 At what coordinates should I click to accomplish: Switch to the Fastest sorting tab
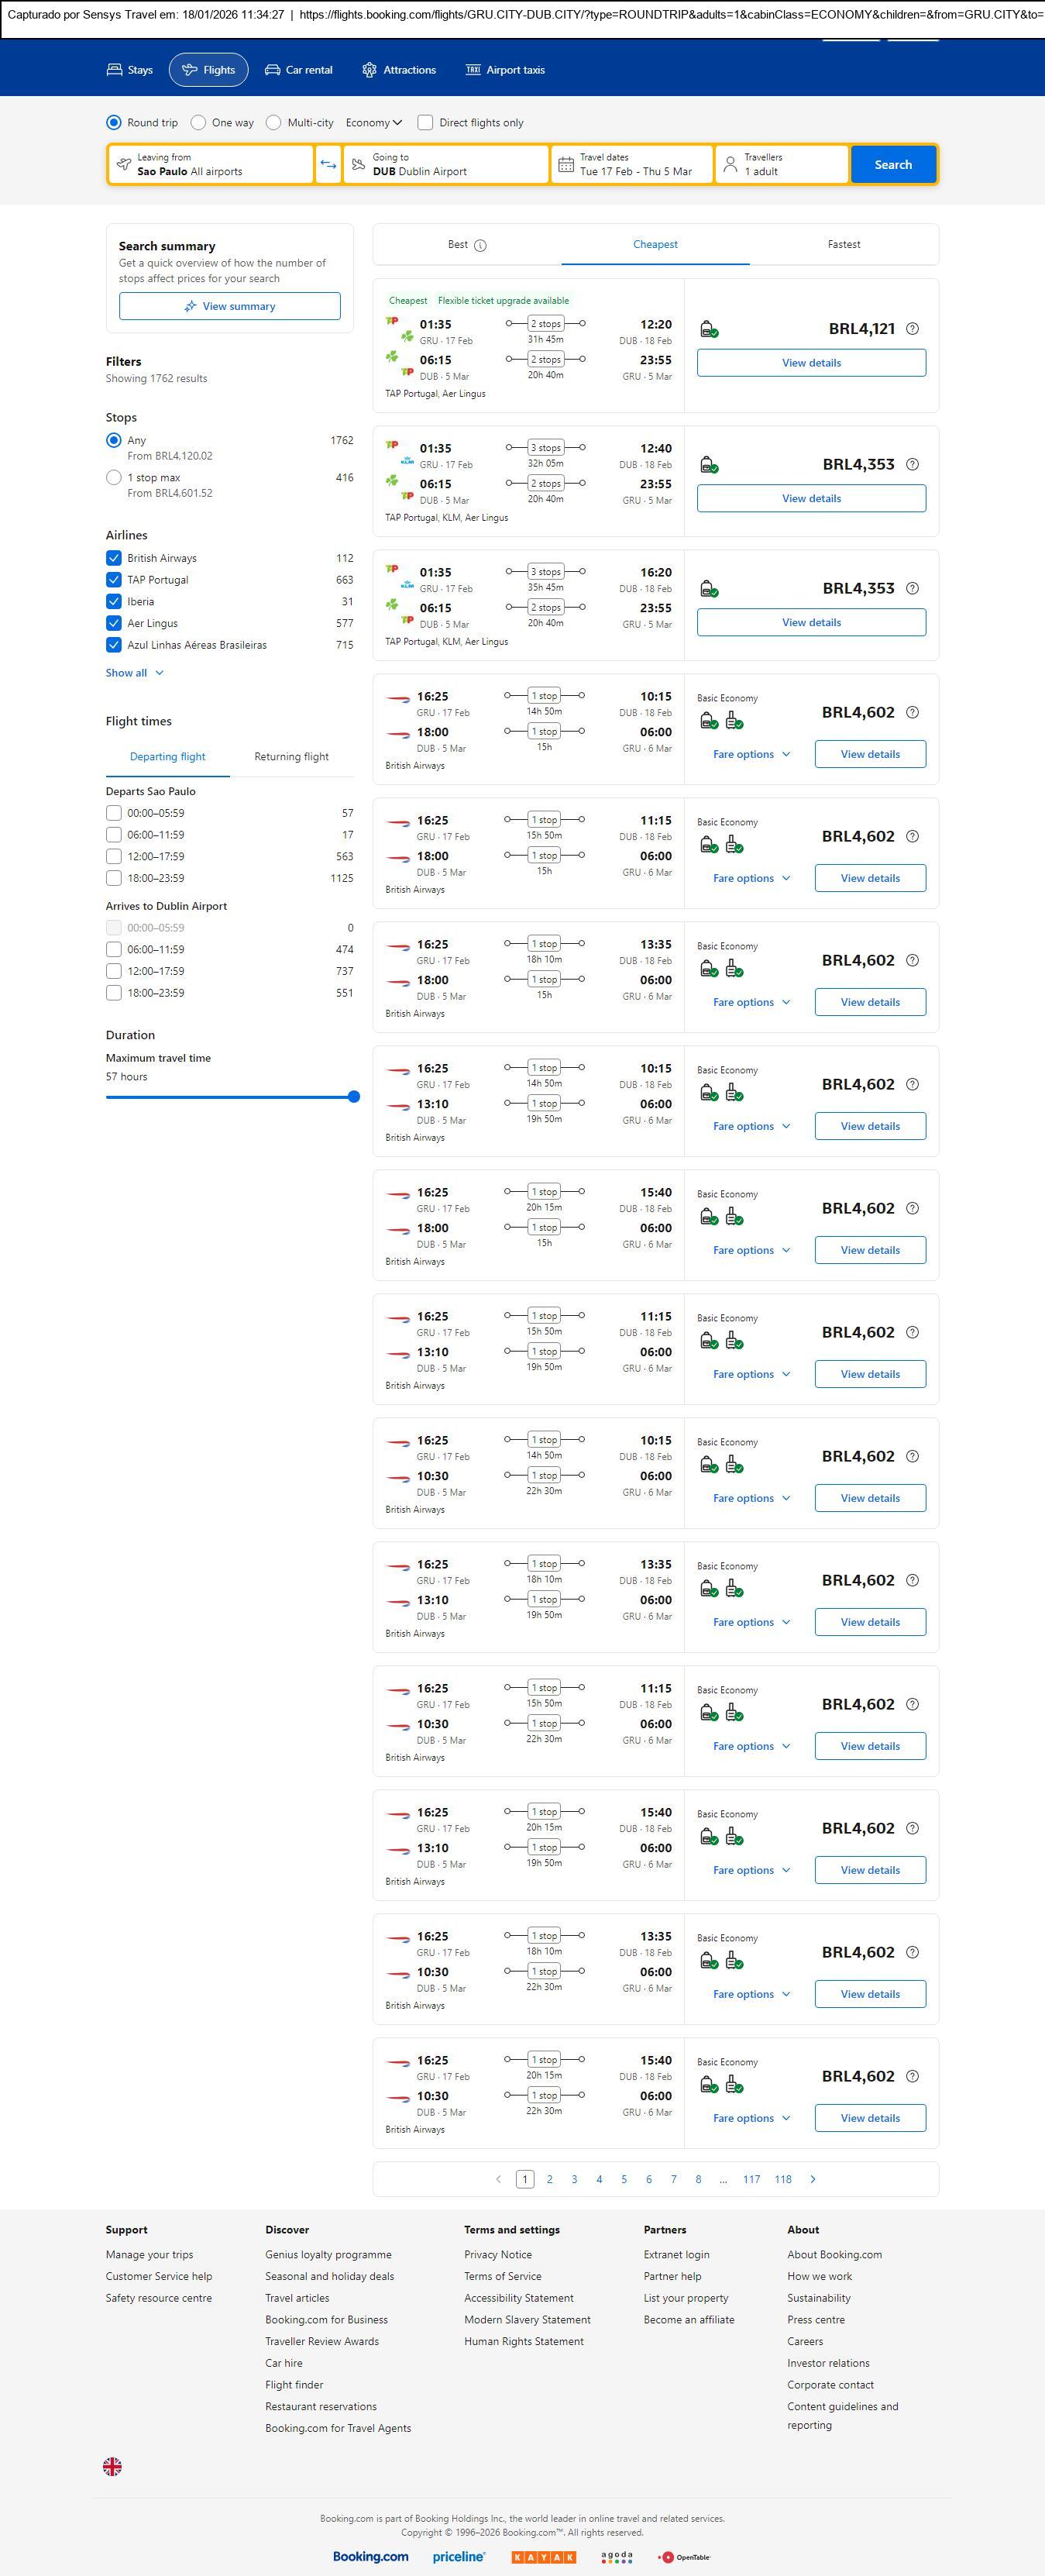click(x=843, y=244)
